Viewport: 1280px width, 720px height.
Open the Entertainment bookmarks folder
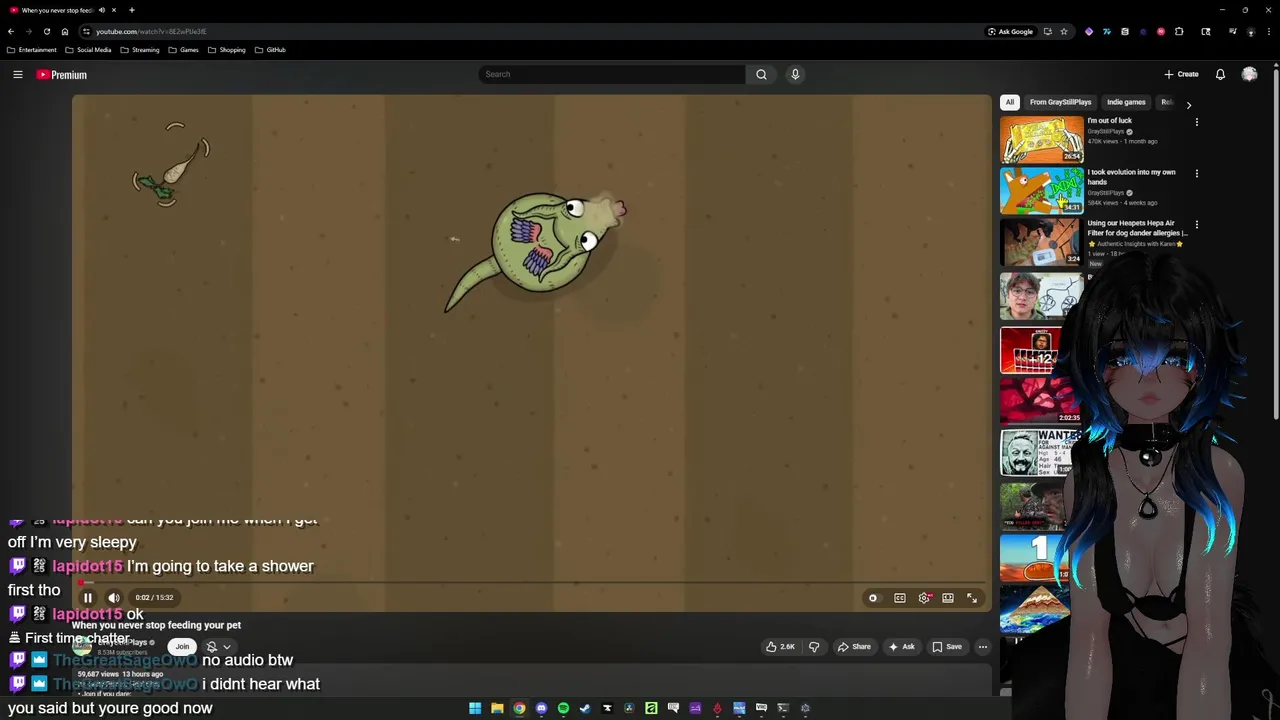(x=32, y=50)
